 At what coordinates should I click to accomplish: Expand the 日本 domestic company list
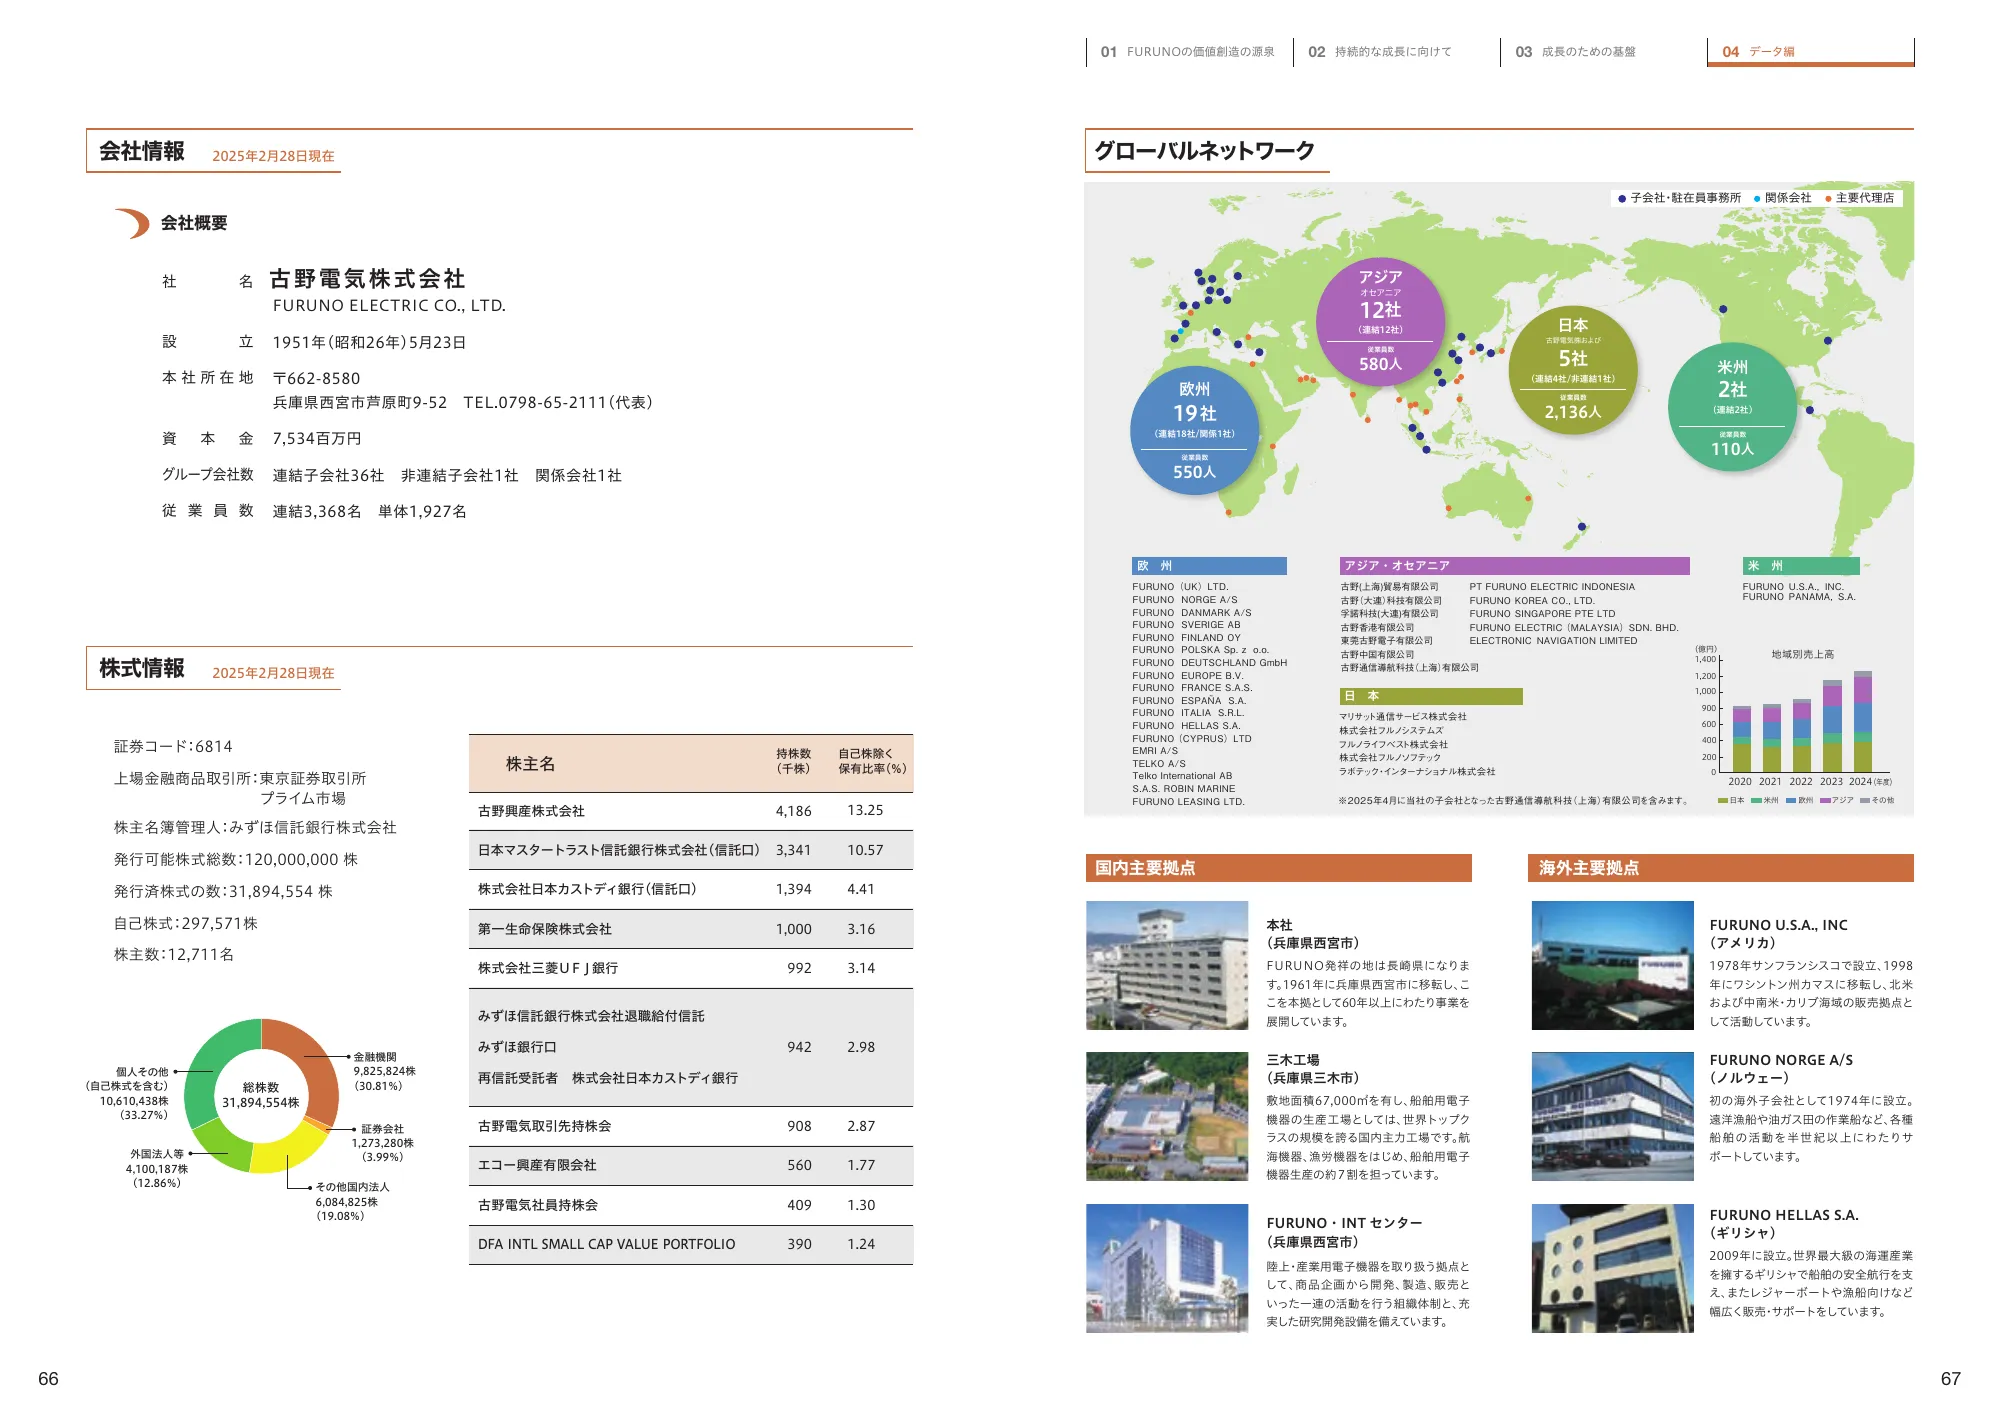pyautogui.click(x=1432, y=695)
